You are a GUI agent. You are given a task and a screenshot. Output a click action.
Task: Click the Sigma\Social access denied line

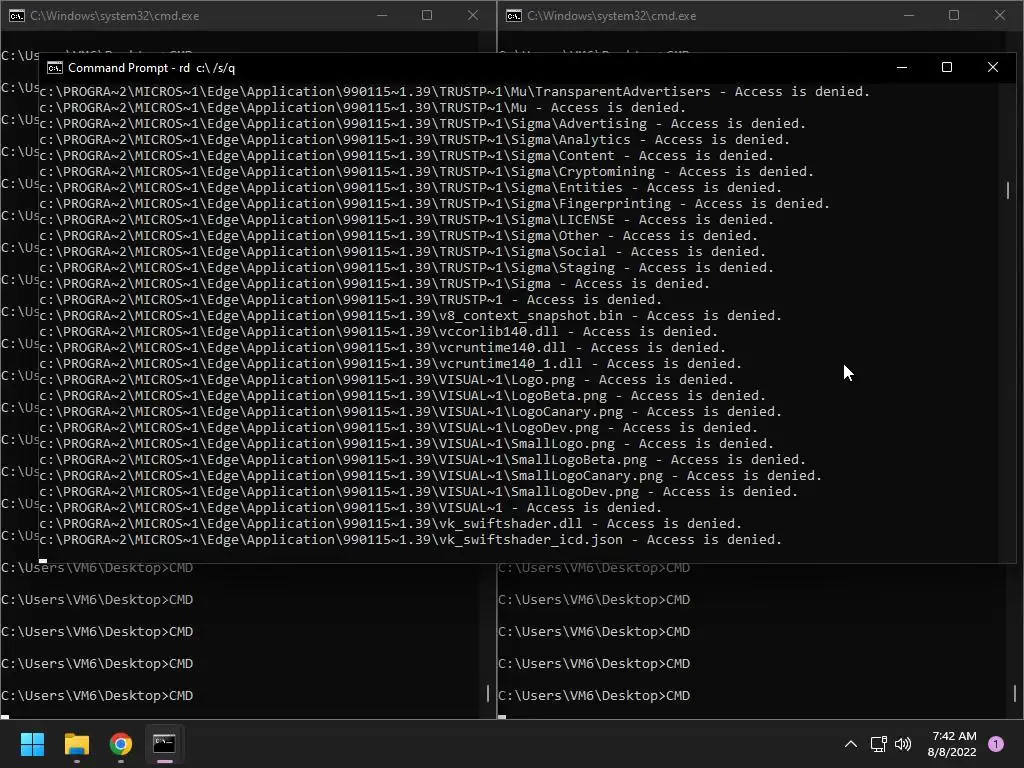coord(402,251)
